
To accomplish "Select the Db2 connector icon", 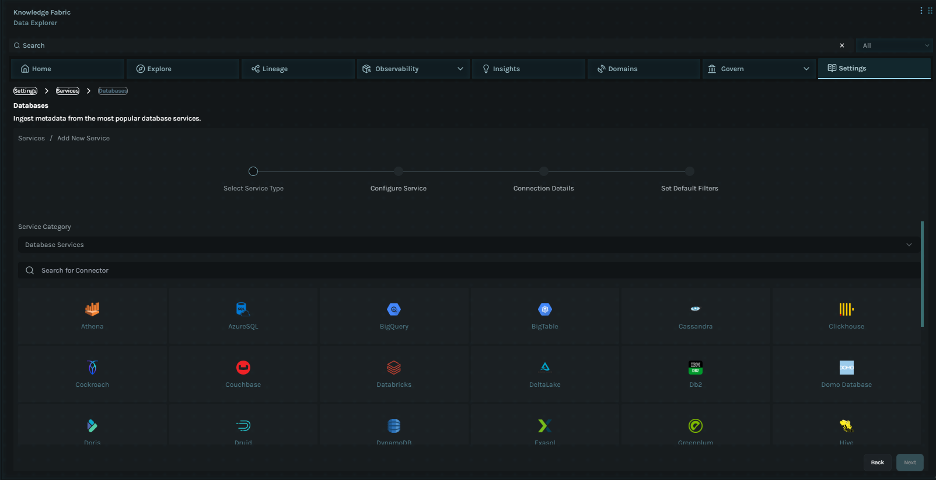I will (x=695, y=367).
